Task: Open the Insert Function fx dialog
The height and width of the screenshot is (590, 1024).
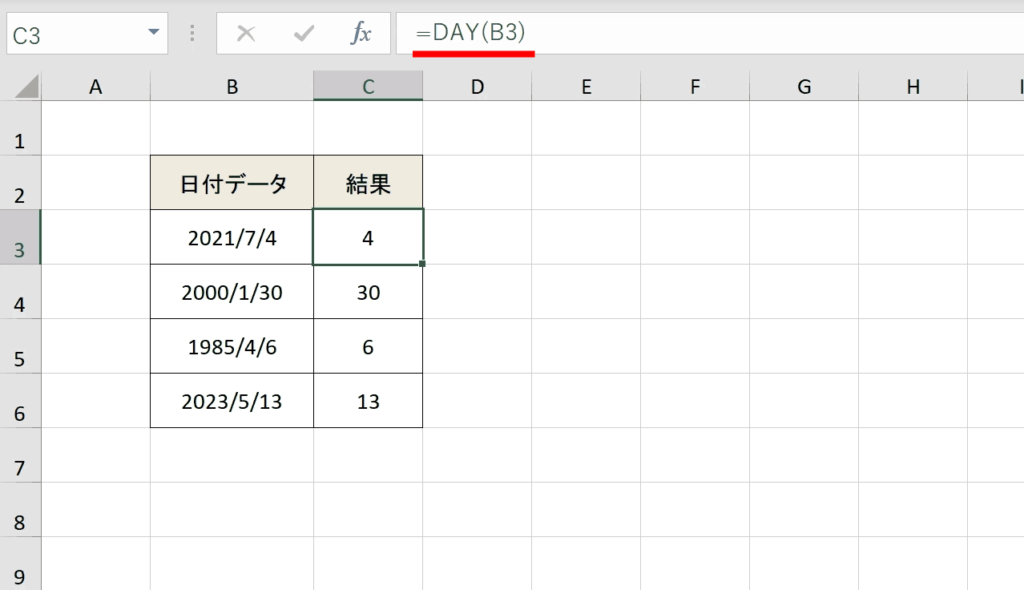Action: click(x=361, y=33)
